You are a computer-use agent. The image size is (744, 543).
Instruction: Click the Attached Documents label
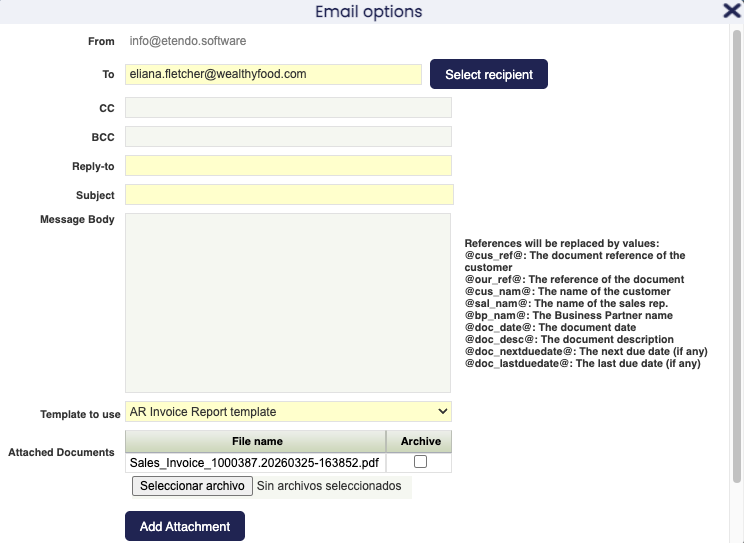61,453
